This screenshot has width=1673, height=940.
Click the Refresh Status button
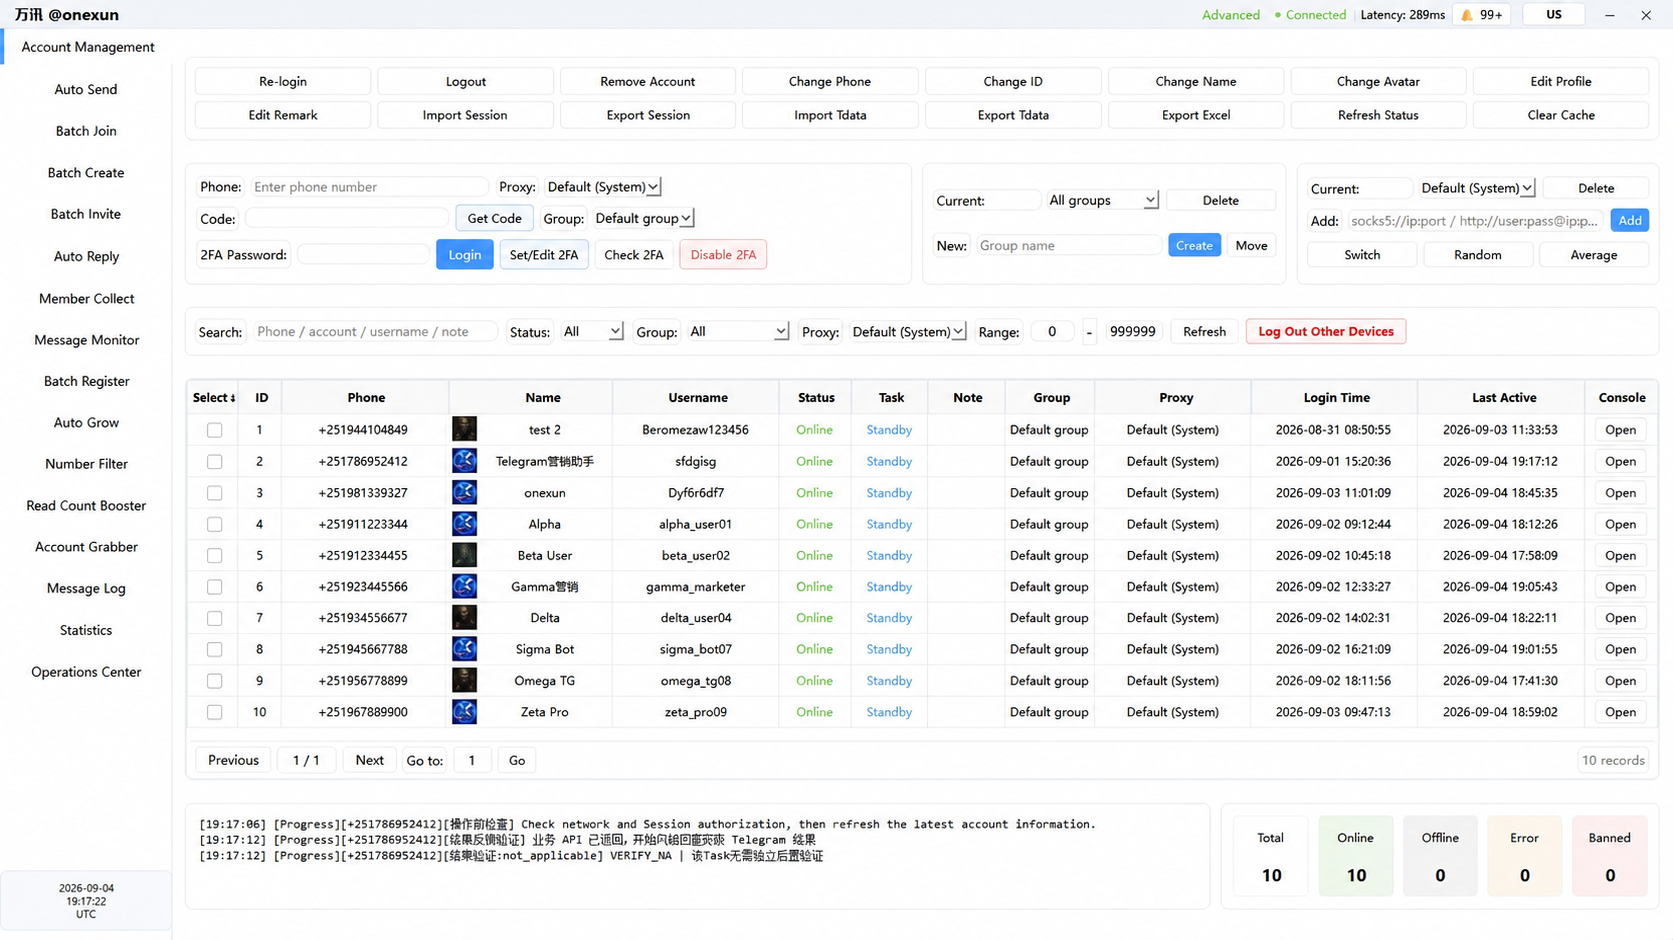click(x=1378, y=115)
